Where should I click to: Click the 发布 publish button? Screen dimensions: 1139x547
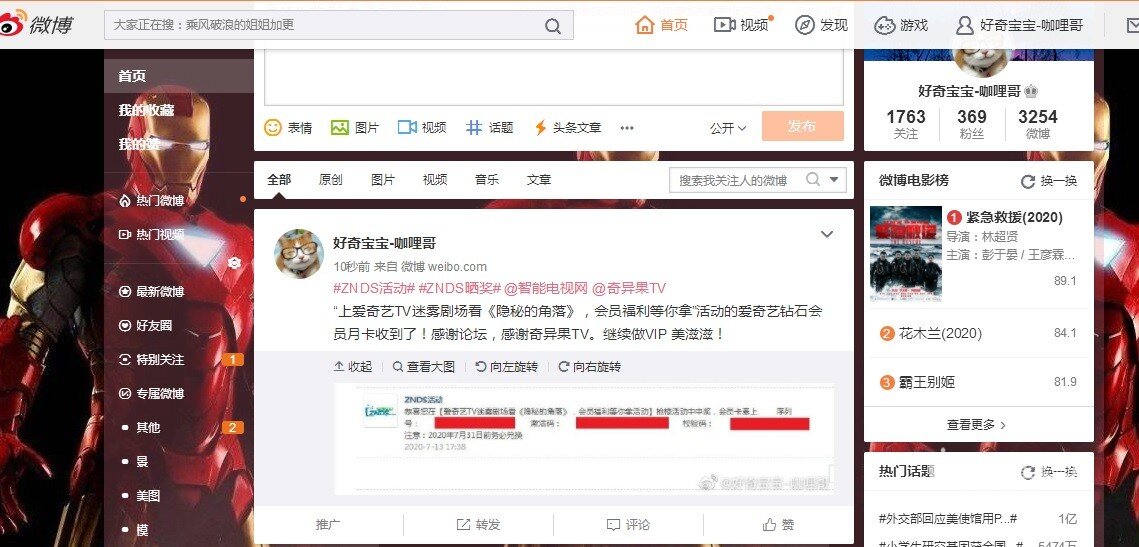click(x=803, y=126)
